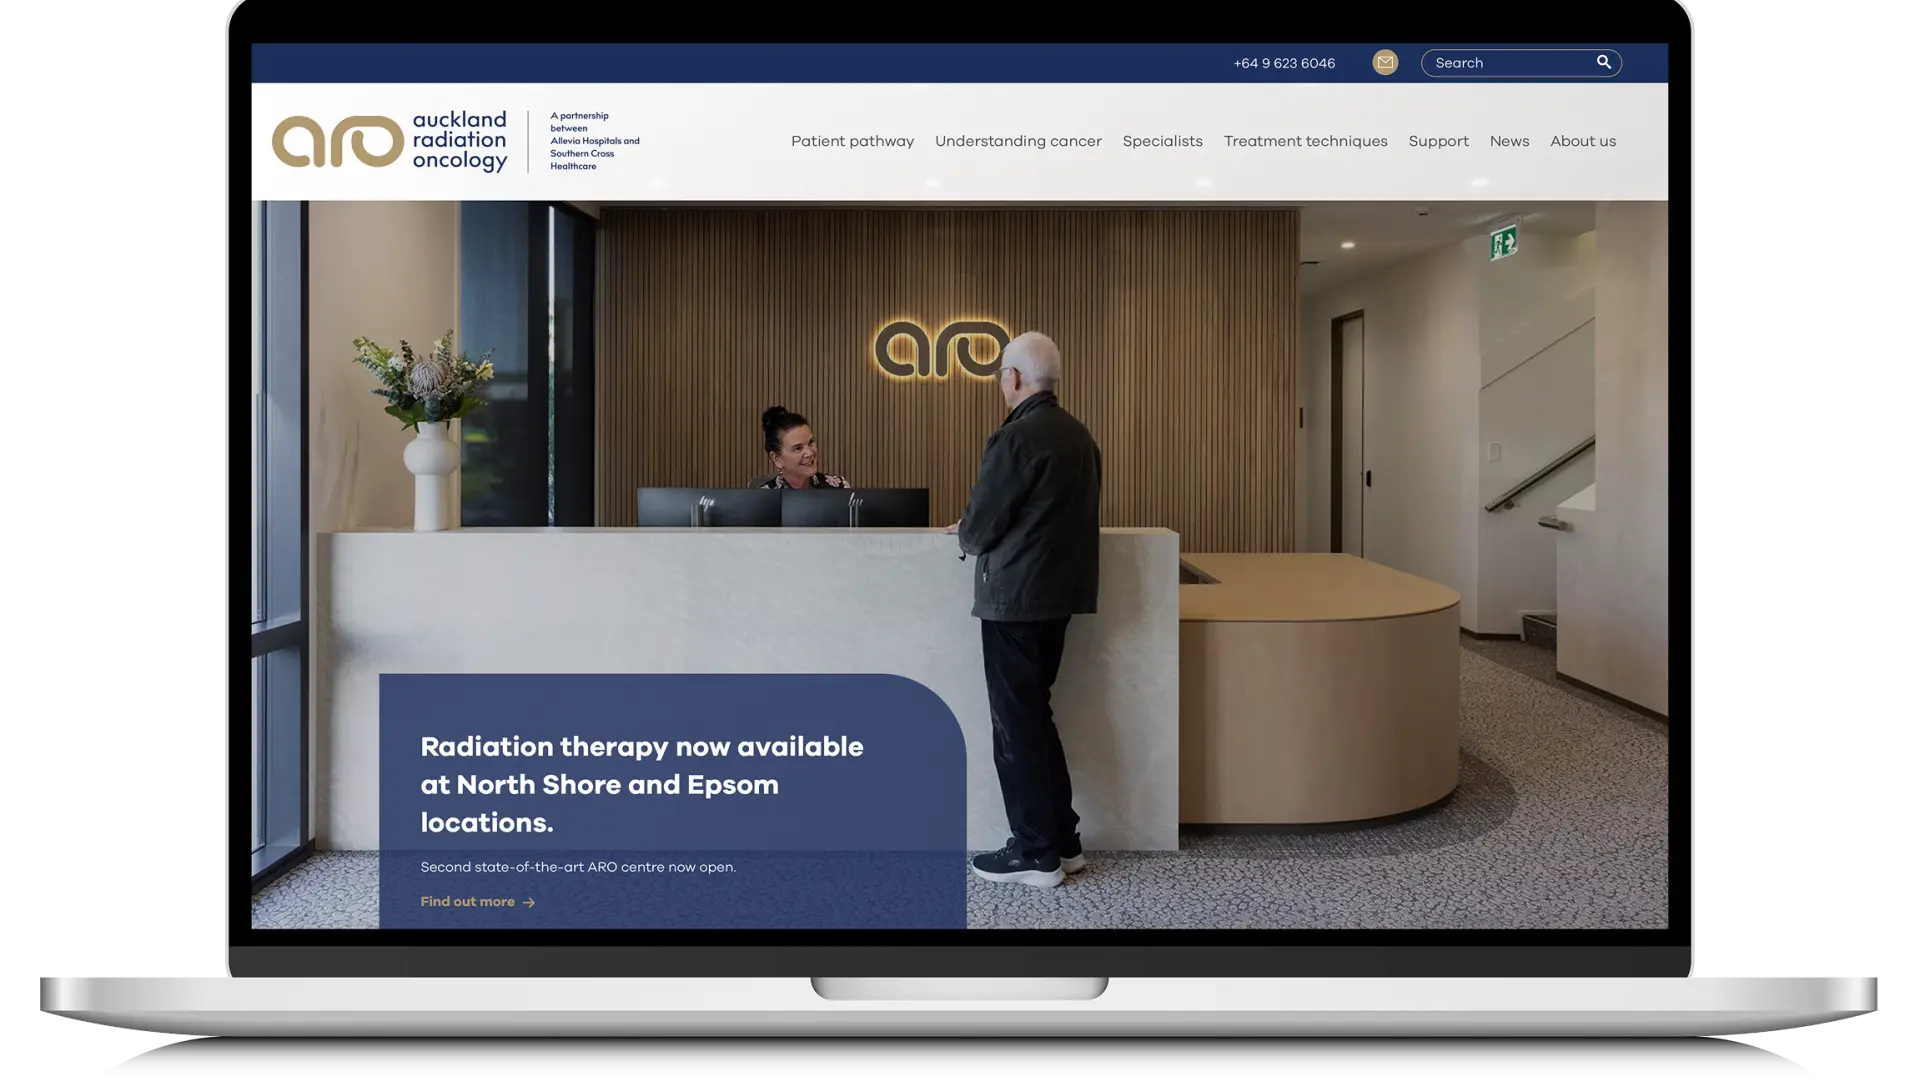
Task: Click the Second state-of-the-art ARO centre text
Action: pyautogui.click(x=578, y=867)
